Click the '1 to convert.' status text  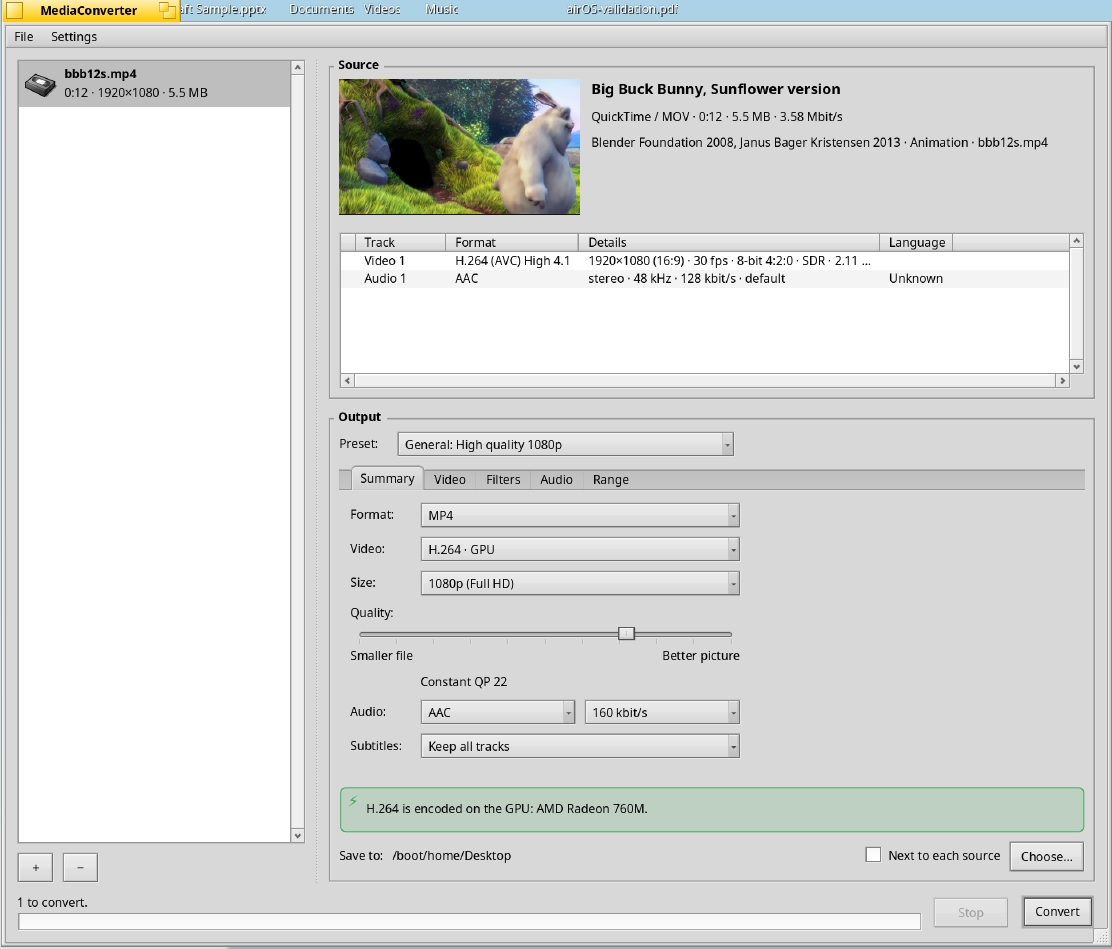[52, 902]
